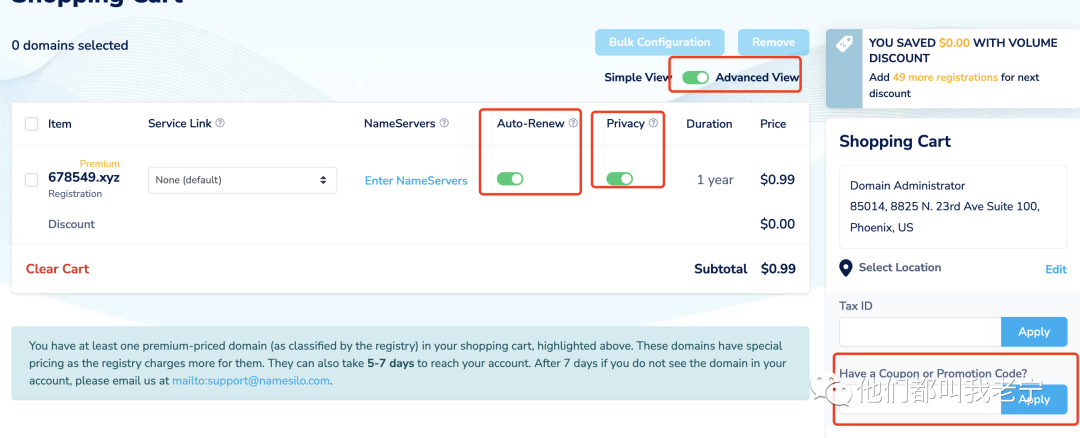Toggle Simple View / Advanced View switch

point(695,78)
